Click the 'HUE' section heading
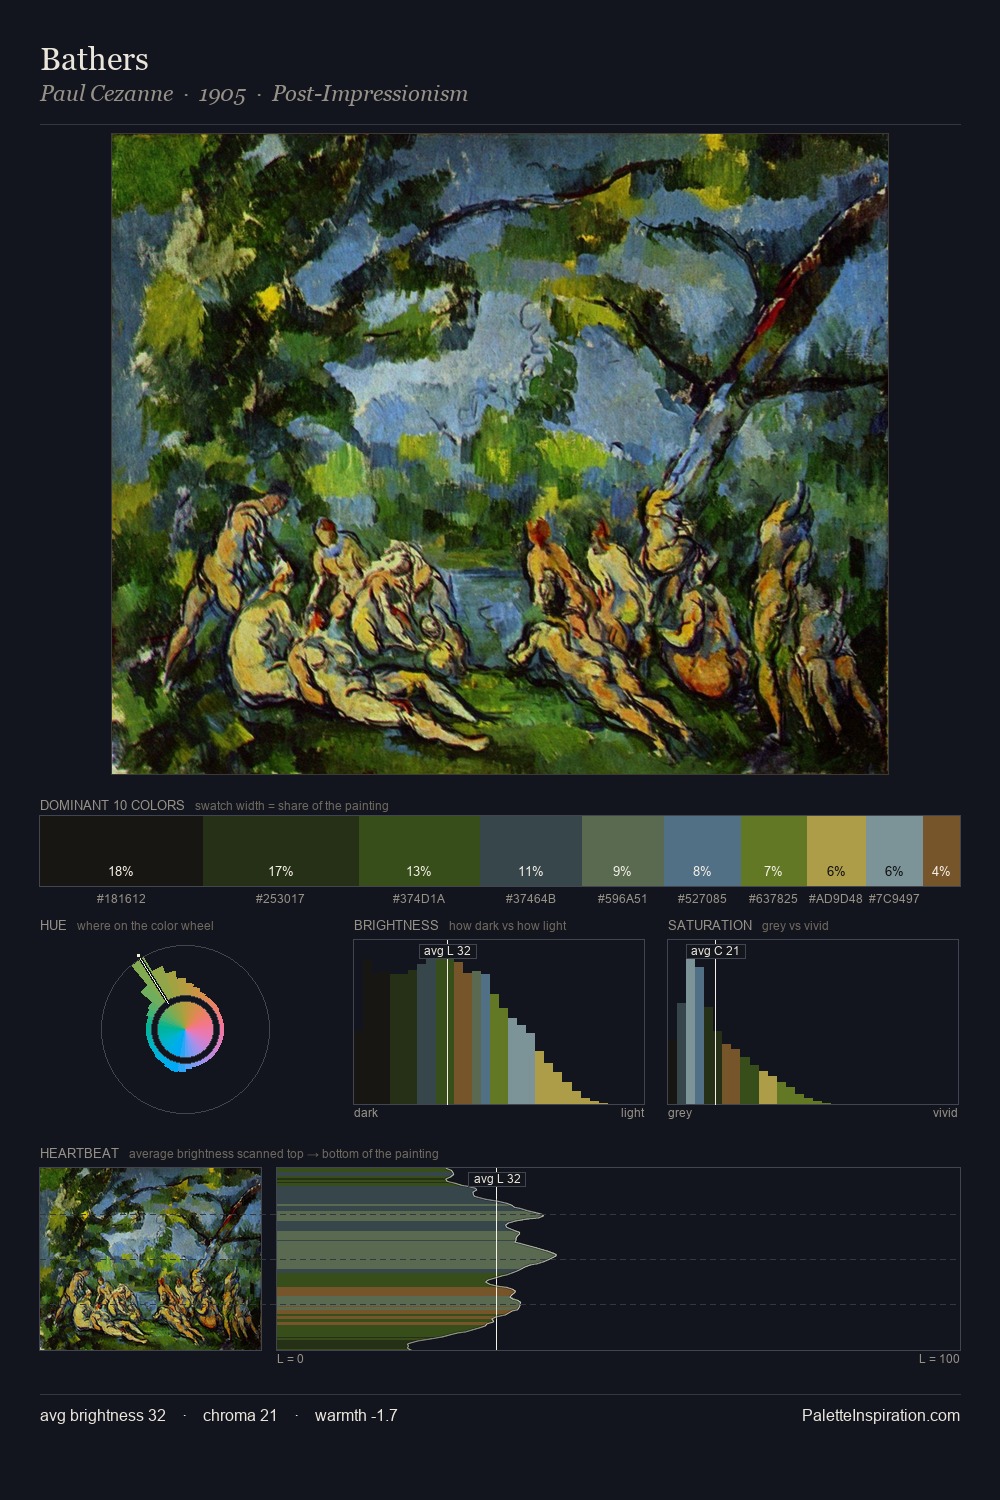Screen dimensions: 1000x1500 (53, 925)
